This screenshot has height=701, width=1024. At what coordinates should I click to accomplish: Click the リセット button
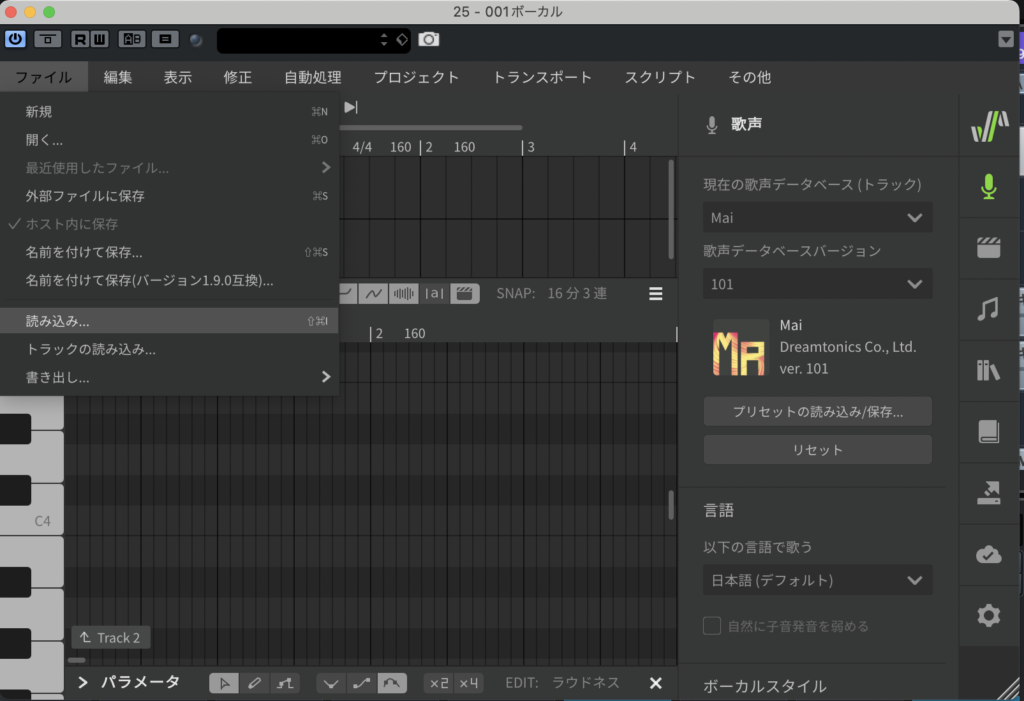pos(817,450)
